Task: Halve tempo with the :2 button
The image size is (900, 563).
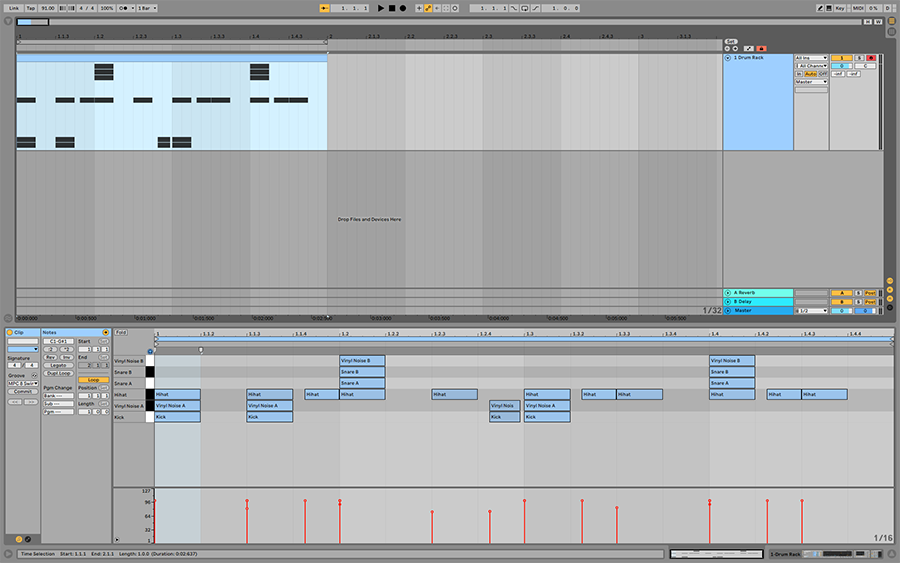Action: point(51,349)
